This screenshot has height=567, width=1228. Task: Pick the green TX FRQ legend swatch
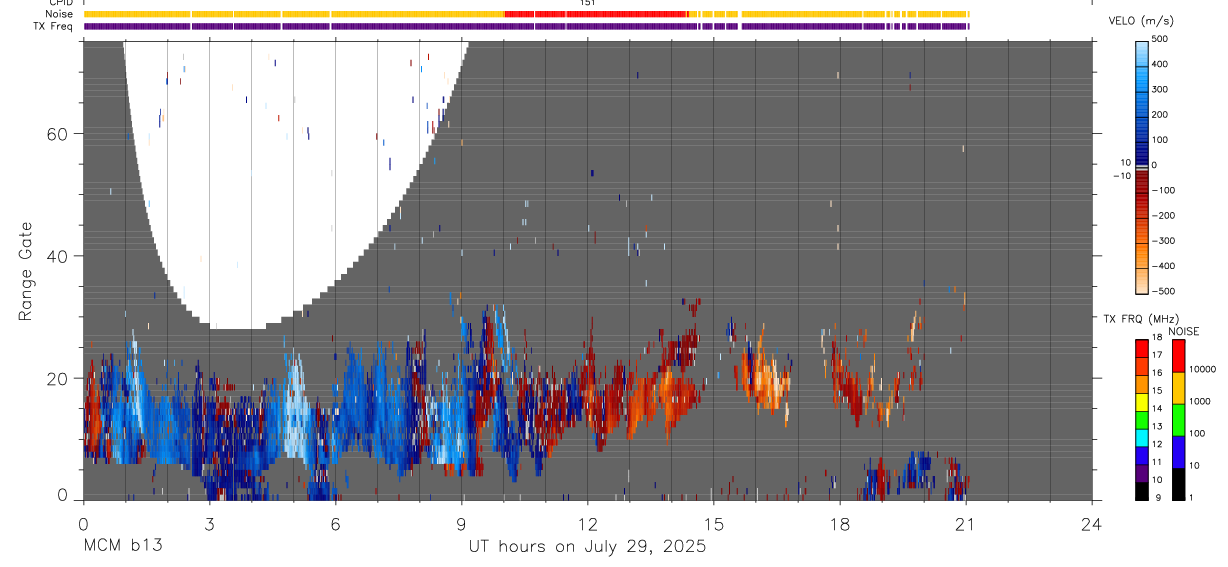(1142, 419)
